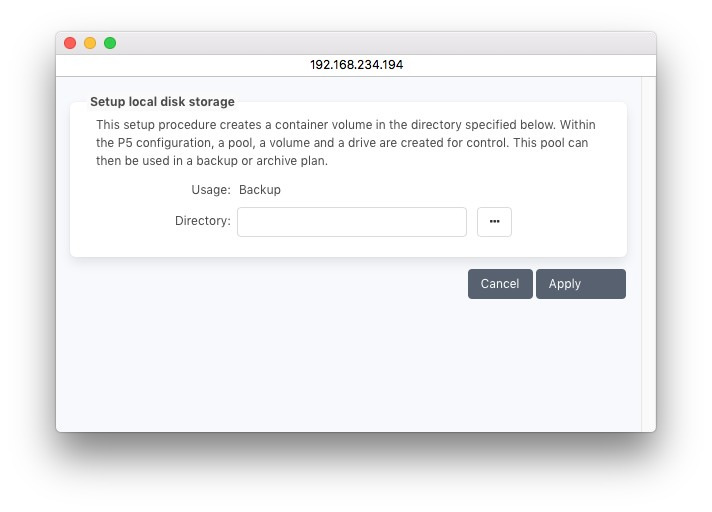Click the Backup usage value
This screenshot has height=512, width=712.
[x=260, y=190]
